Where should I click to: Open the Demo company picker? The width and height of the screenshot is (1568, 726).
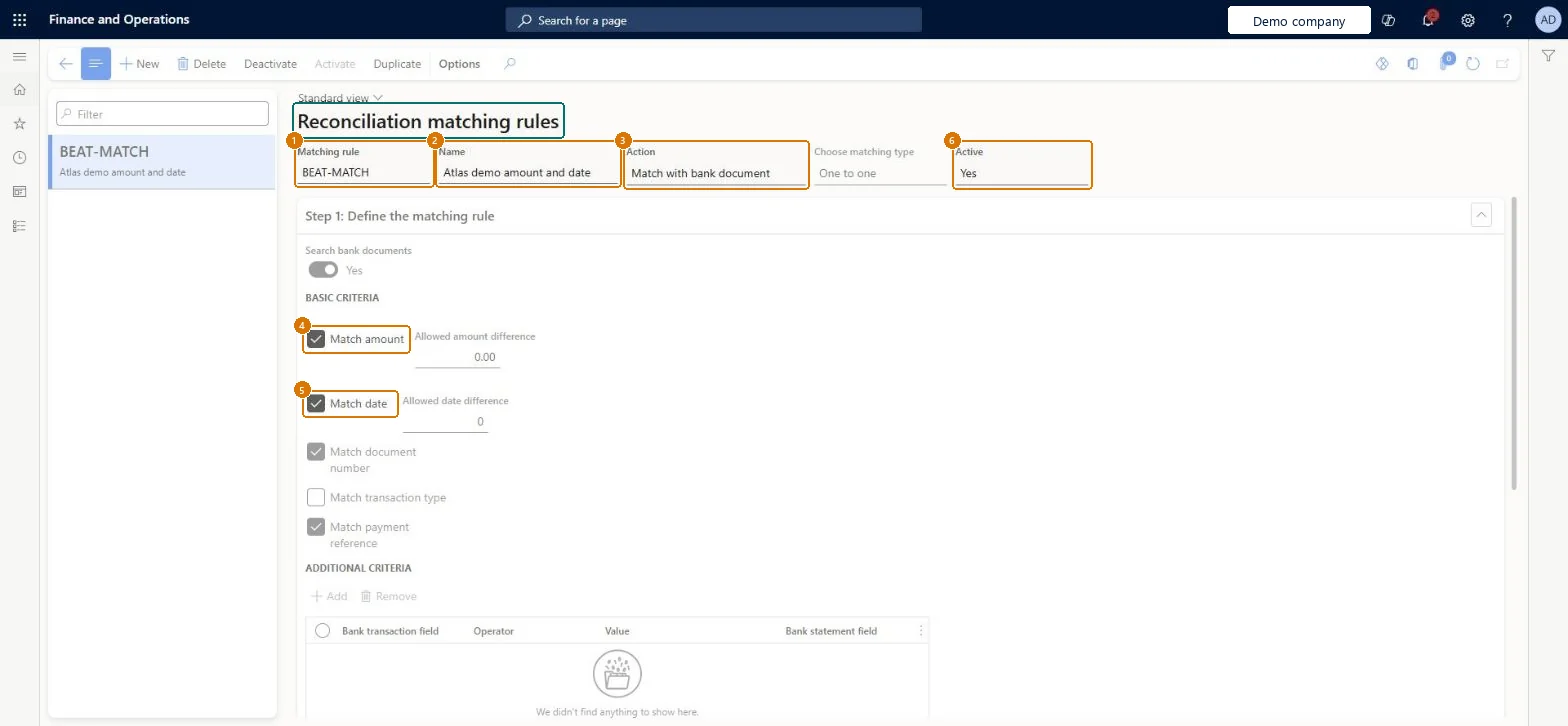(x=1299, y=20)
